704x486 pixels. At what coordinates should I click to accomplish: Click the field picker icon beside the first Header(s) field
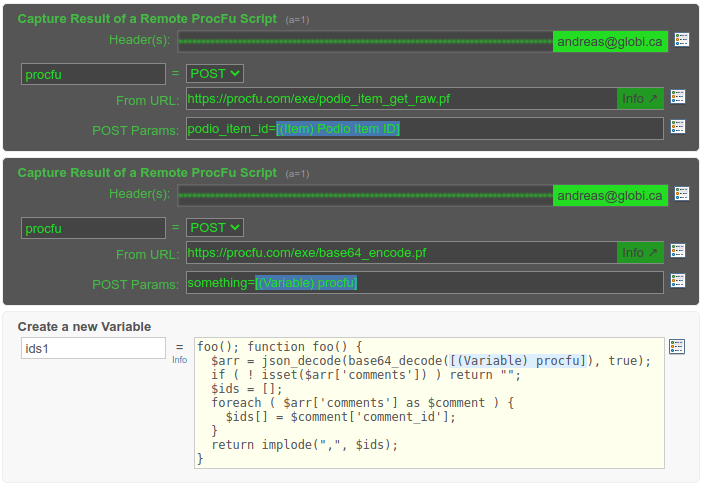(x=682, y=40)
